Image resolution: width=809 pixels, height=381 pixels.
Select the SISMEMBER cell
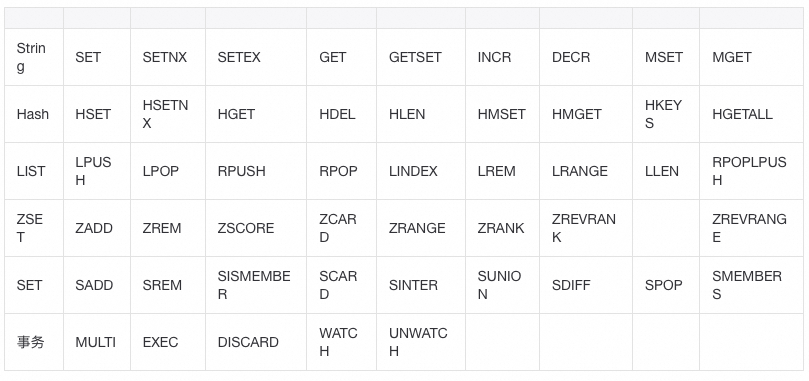click(255, 285)
